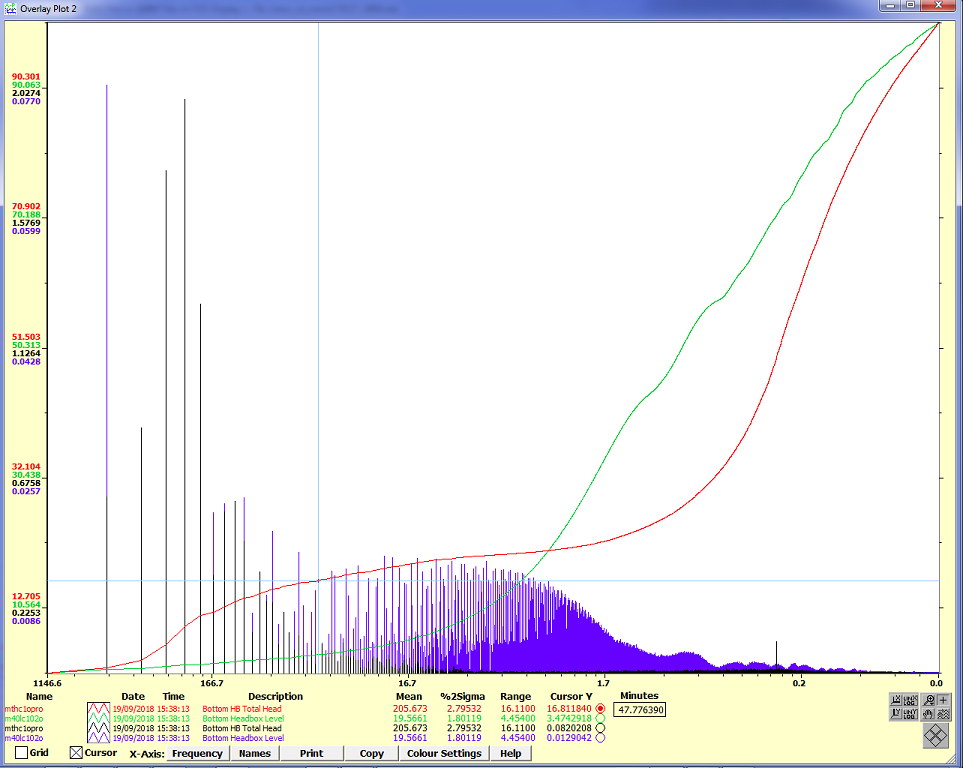Activate the zoom magnifier tool
This screenshot has width=963, height=768.
click(930, 700)
